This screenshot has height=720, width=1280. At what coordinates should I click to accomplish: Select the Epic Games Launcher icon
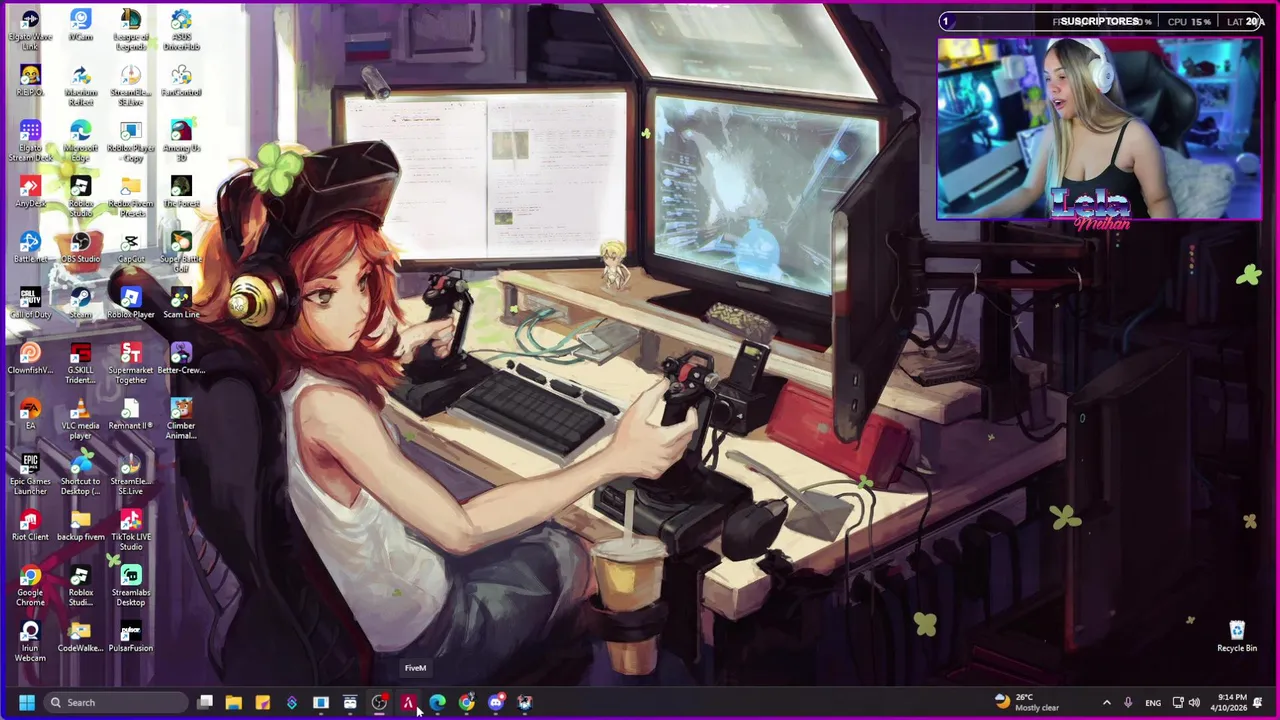tap(30, 474)
